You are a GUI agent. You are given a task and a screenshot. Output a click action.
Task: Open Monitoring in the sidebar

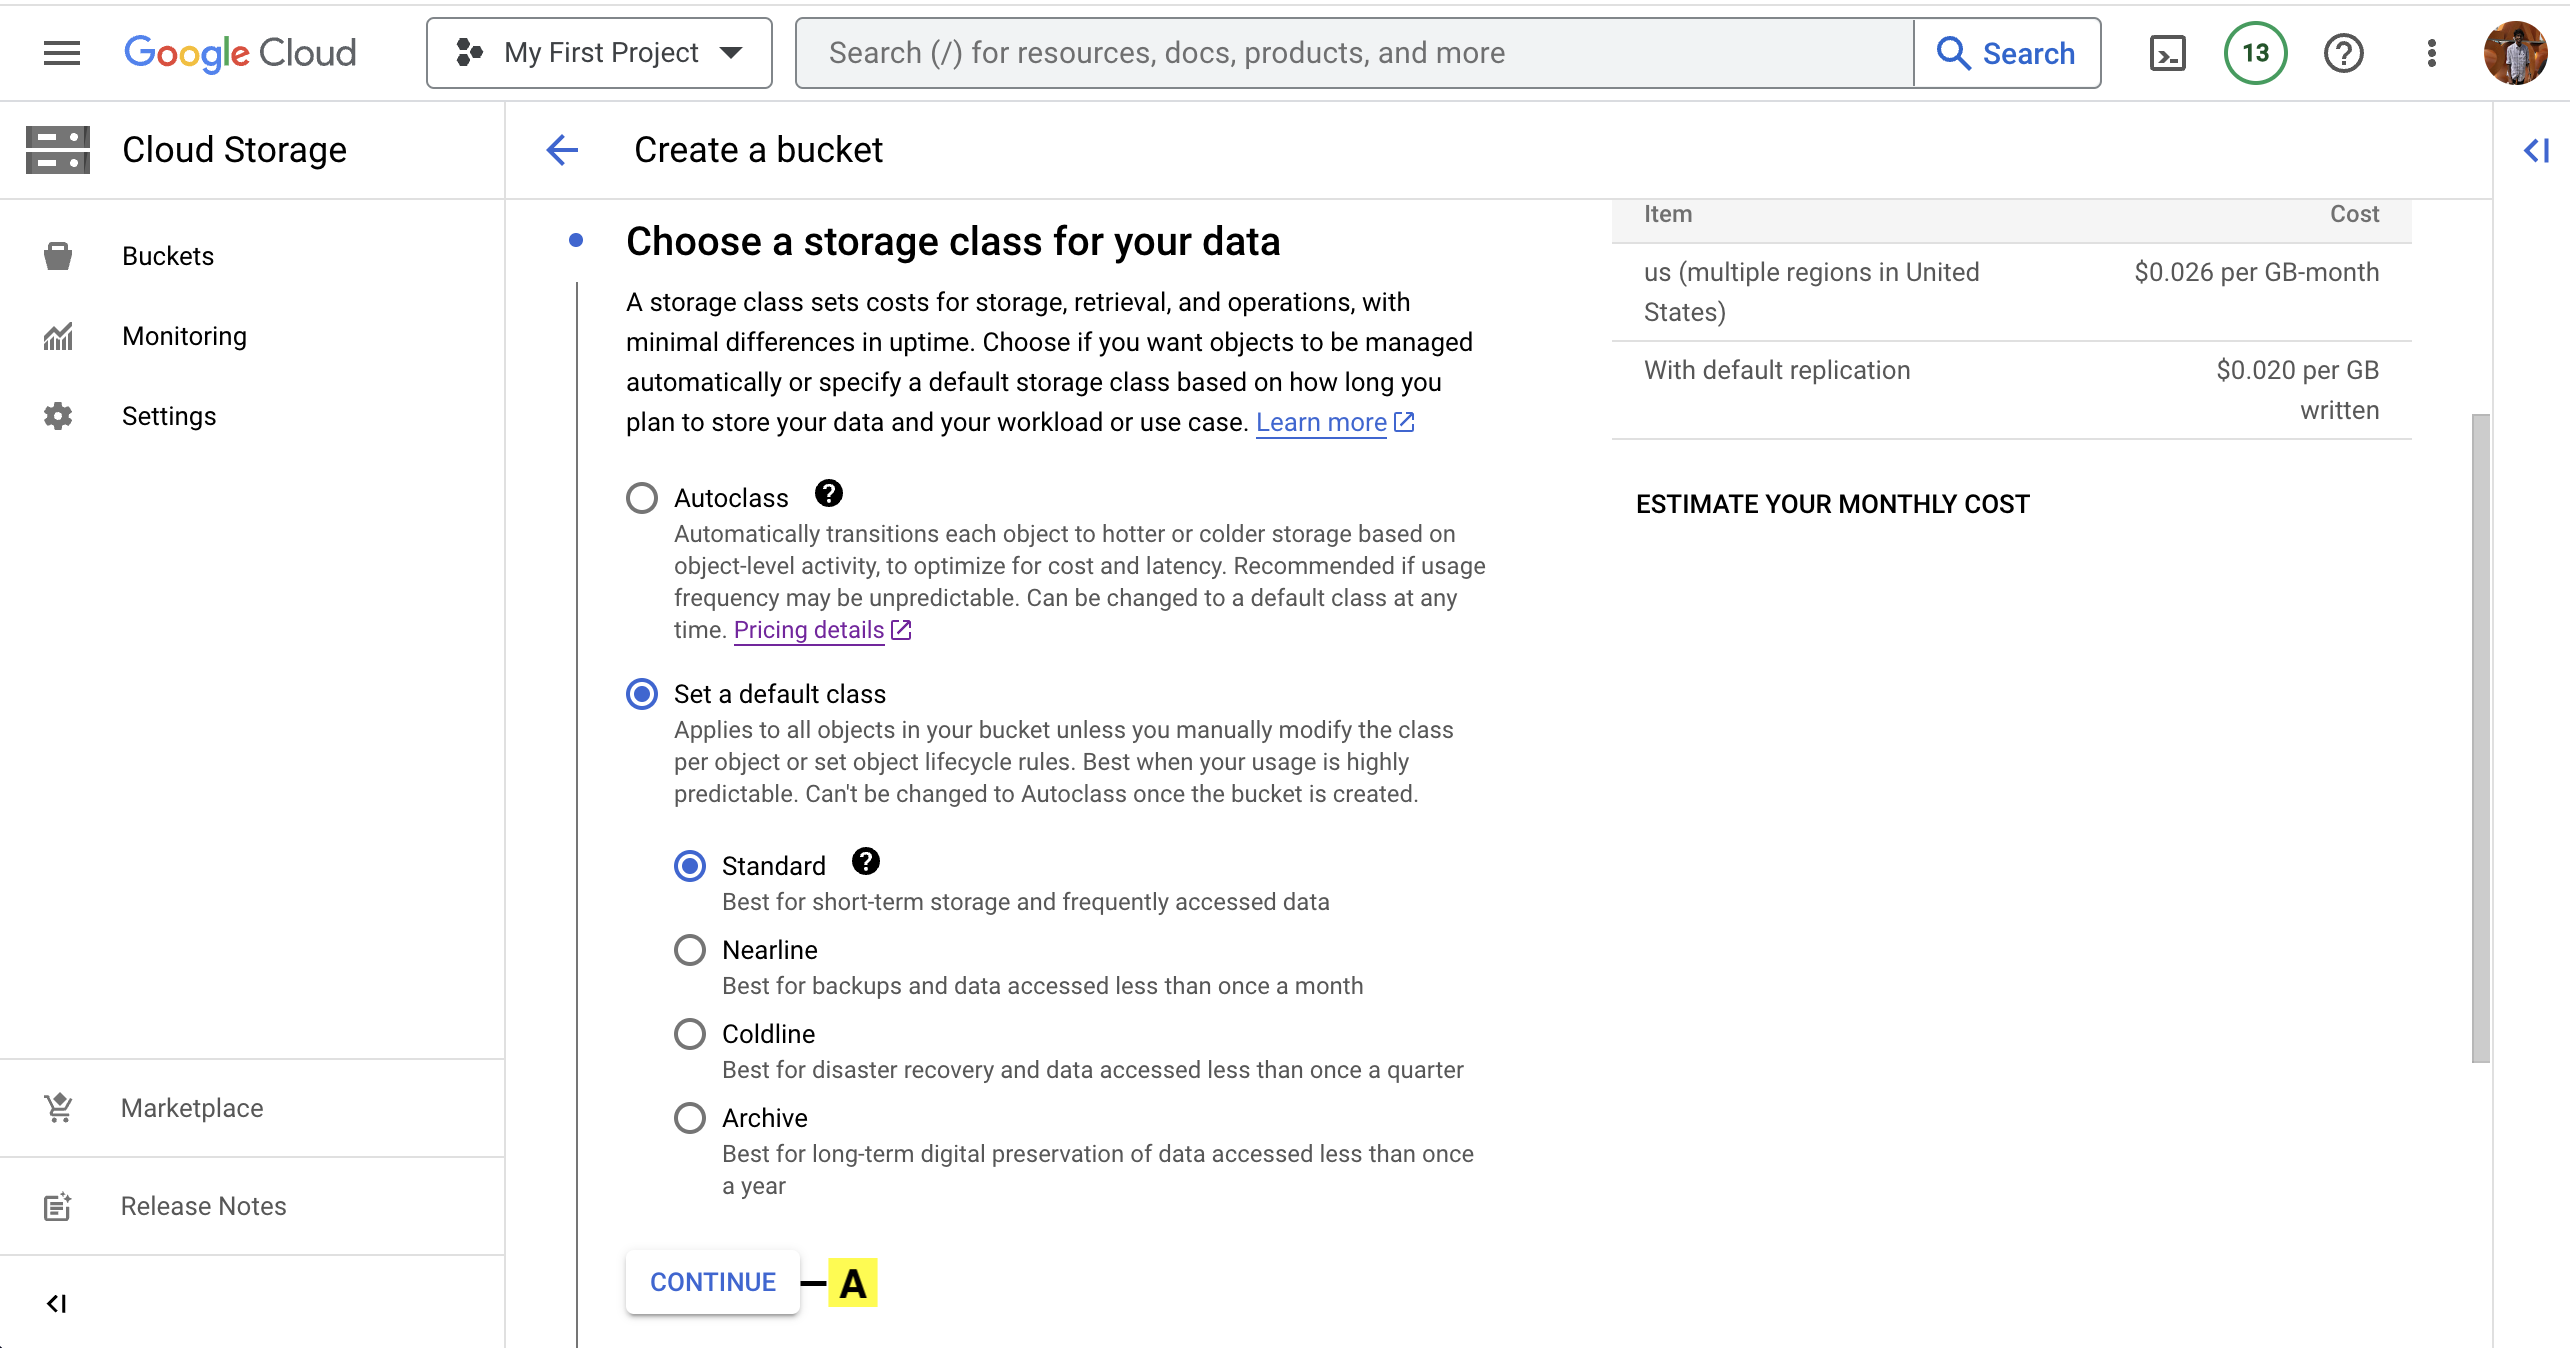[252, 336]
